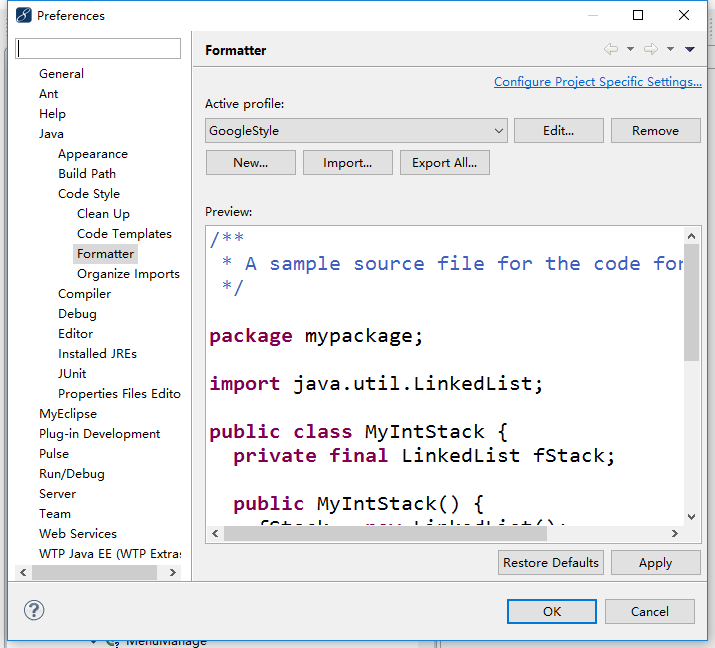Image resolution: width=715 pixels, height=648 pixels.
Task: Click preview scroll down arrow
Action: [x=691, y=517]
